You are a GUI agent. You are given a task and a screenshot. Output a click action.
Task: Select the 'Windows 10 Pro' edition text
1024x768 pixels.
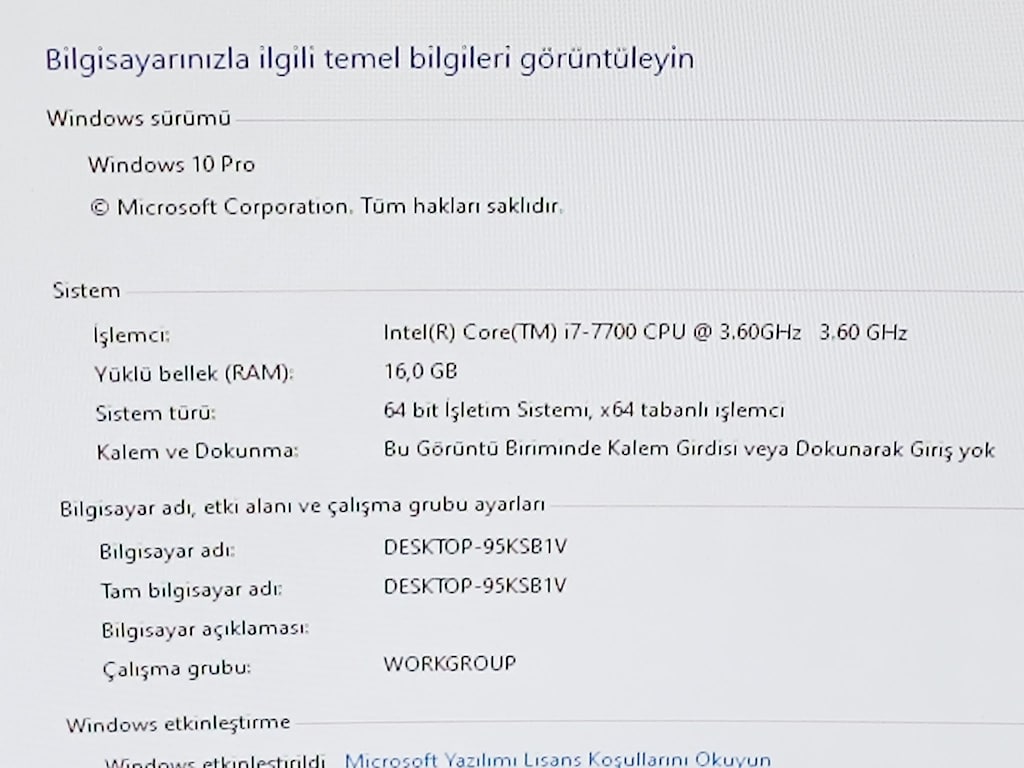click(172, 164)
